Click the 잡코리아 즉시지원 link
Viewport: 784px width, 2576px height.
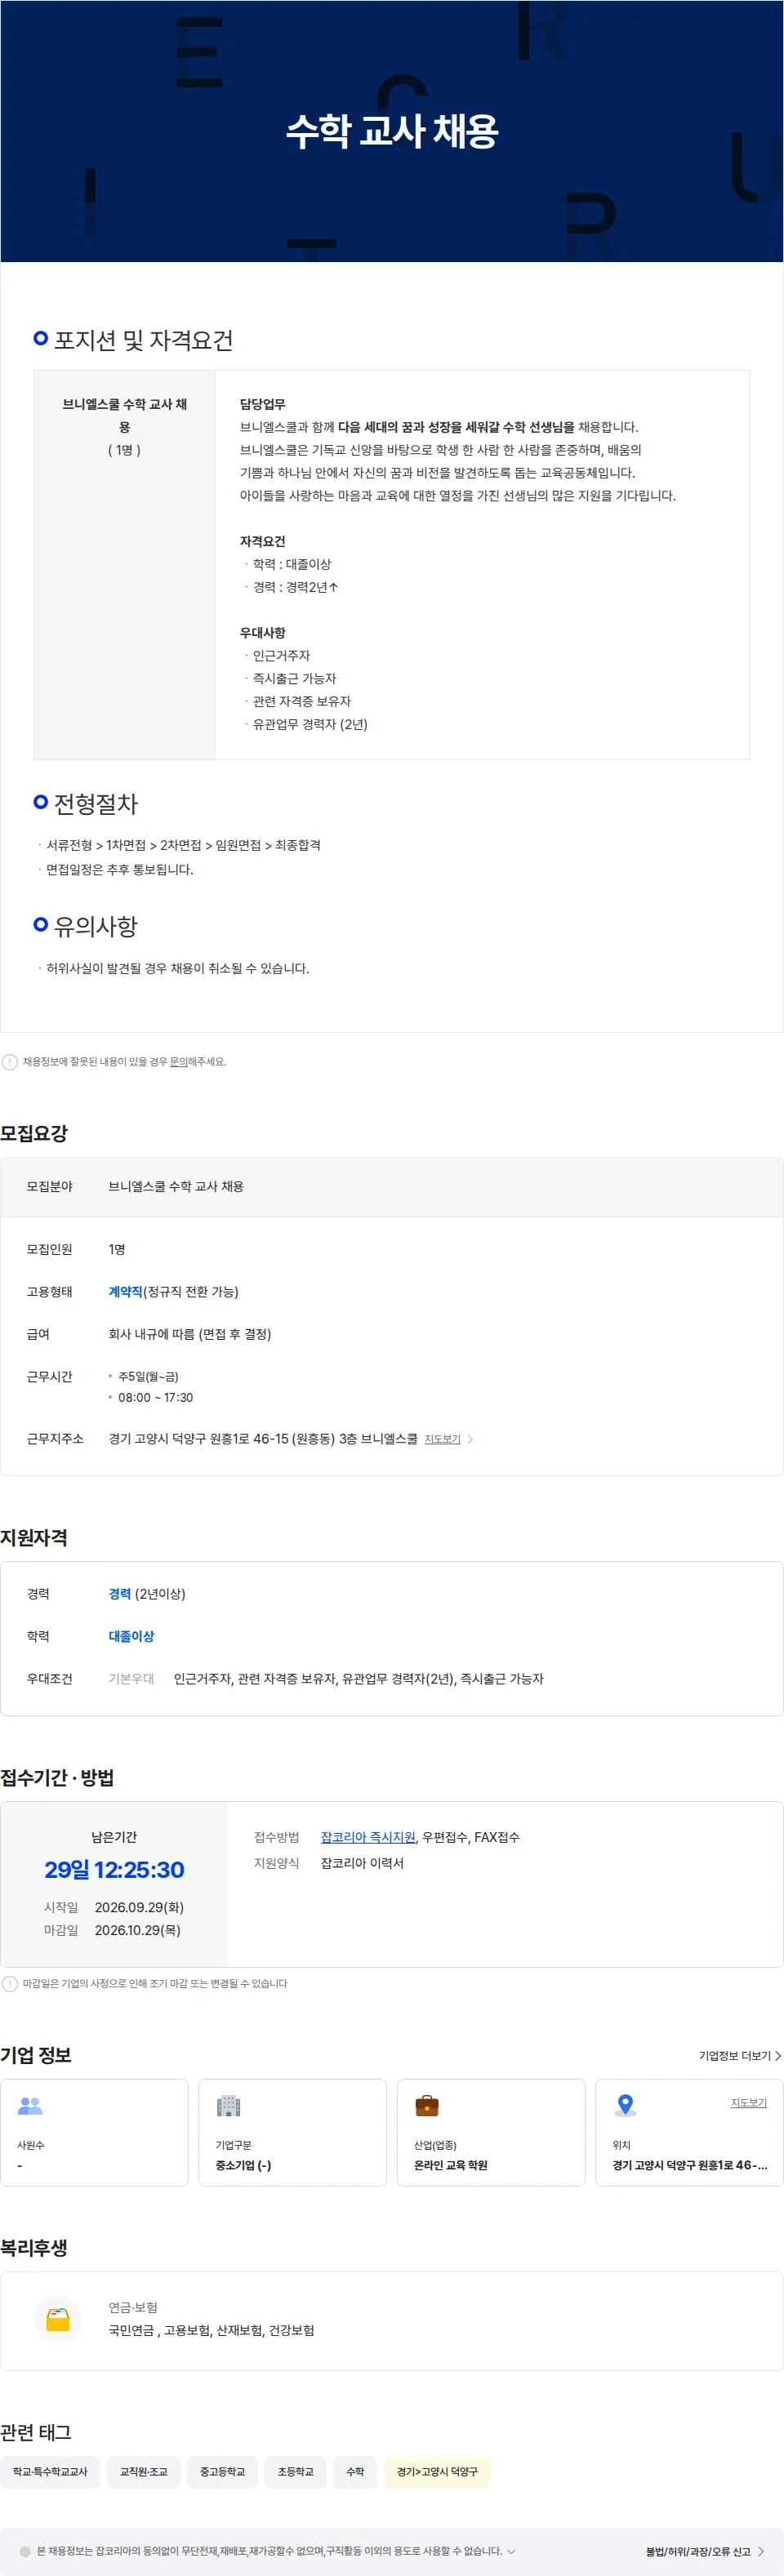point(368,1837)
